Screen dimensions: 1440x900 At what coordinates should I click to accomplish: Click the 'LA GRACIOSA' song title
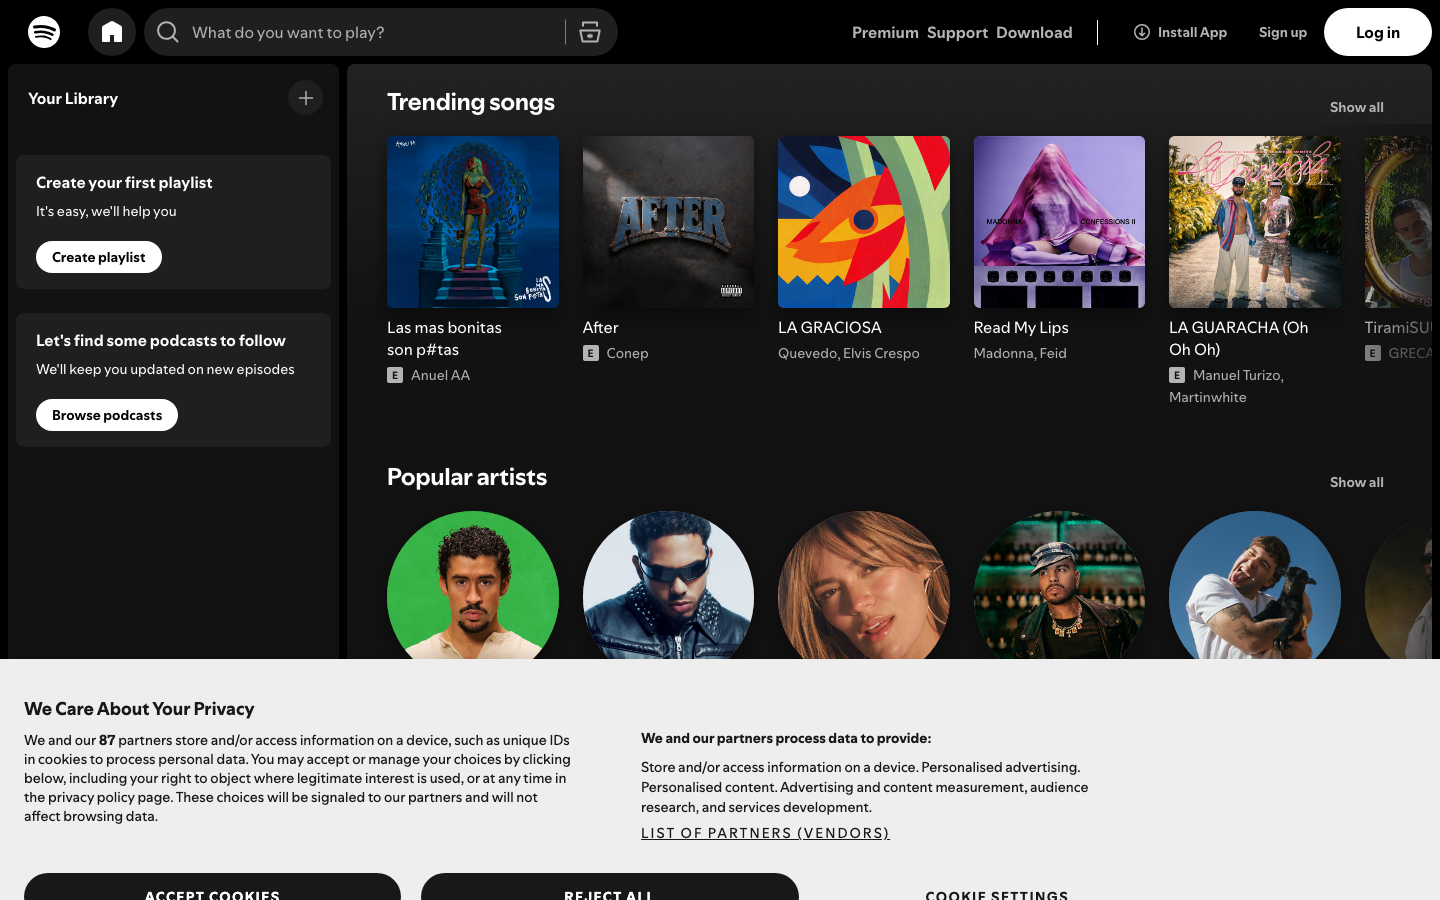pyautogui.click(x=830, y=327)
